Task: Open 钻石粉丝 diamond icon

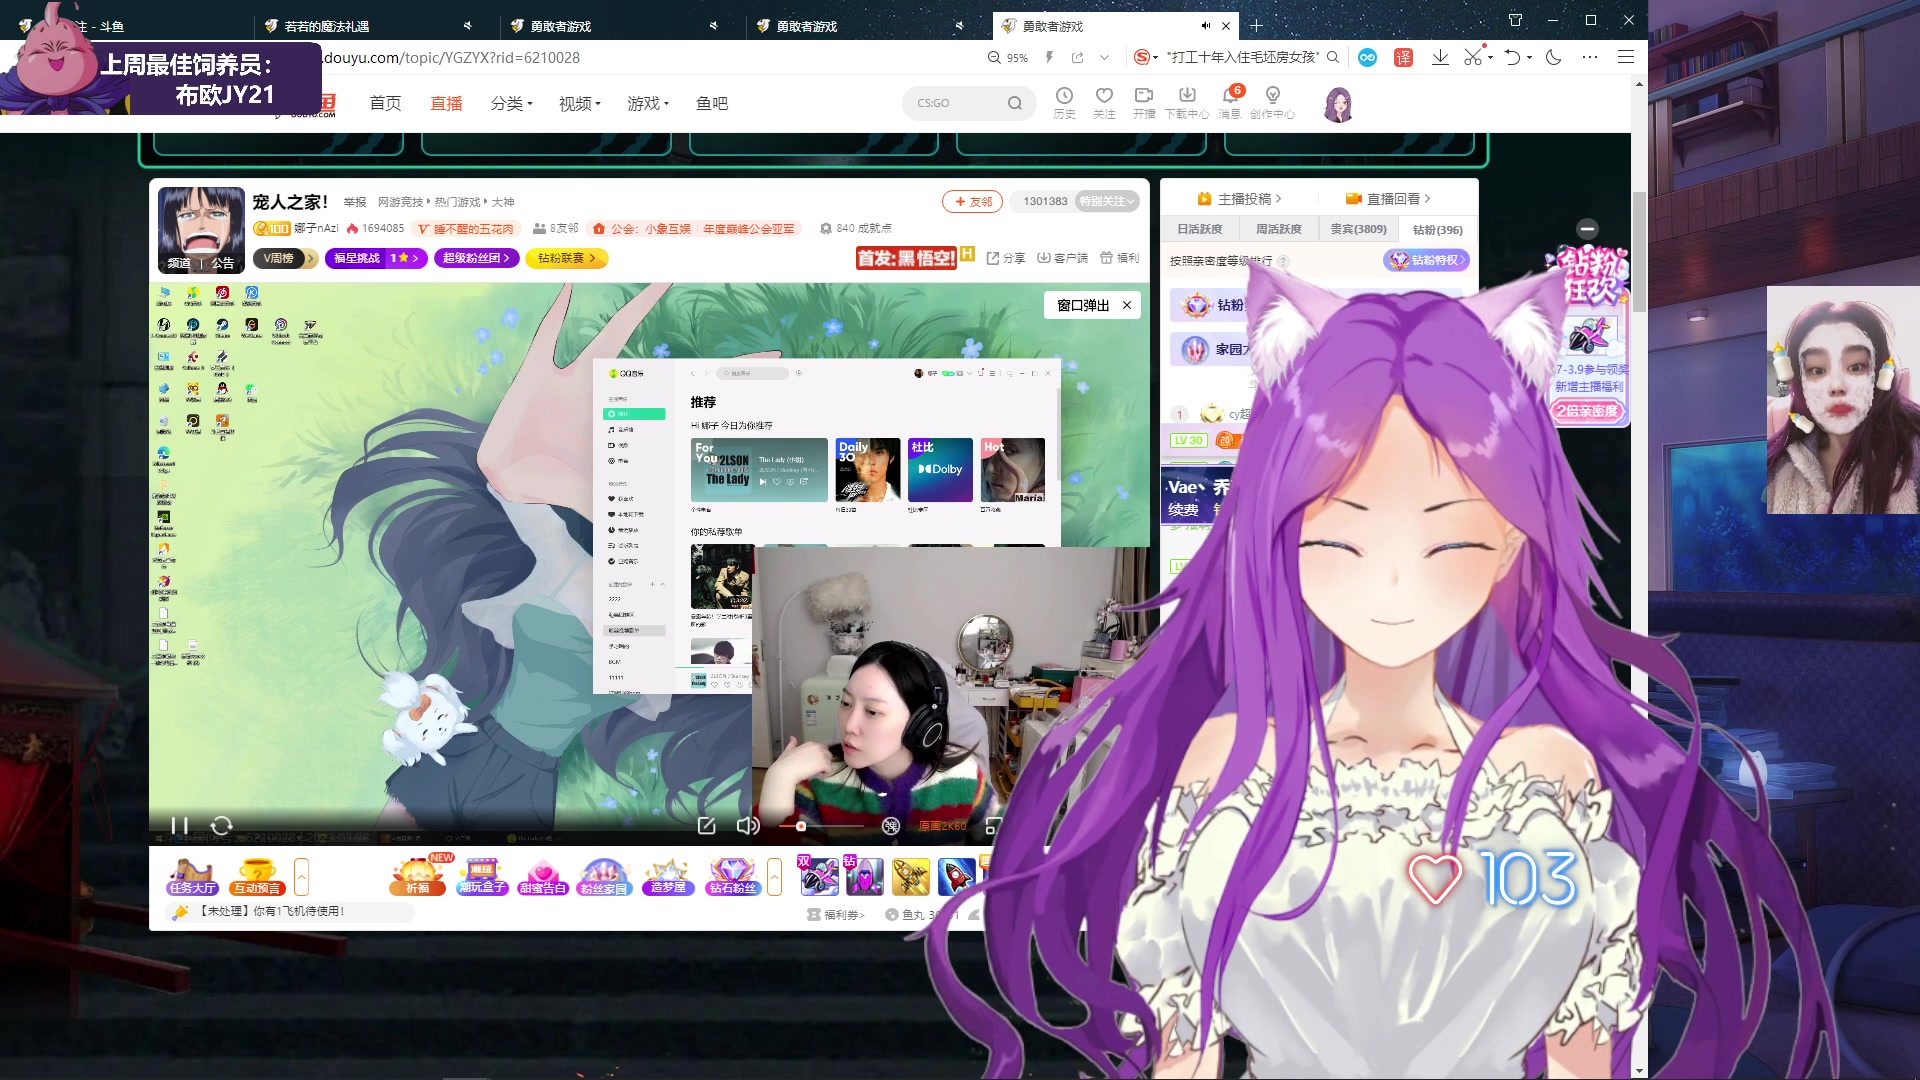Action: pyautogui.click(x=732, y=876)
